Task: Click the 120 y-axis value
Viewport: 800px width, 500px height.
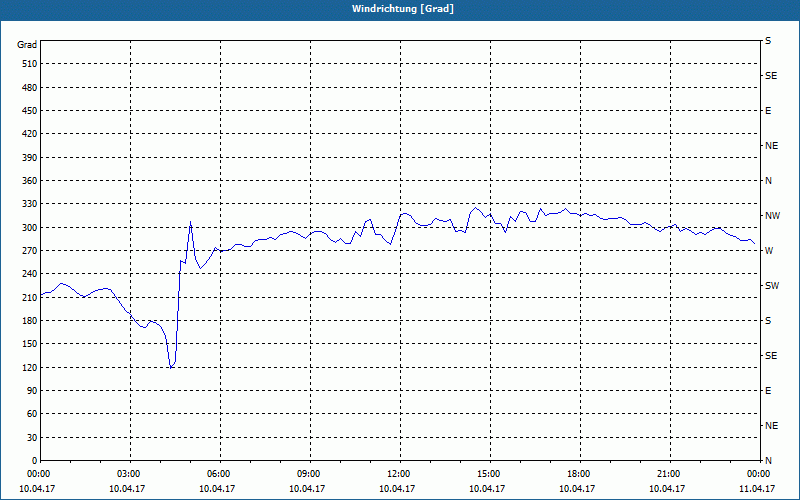Action: coord(30,367)
